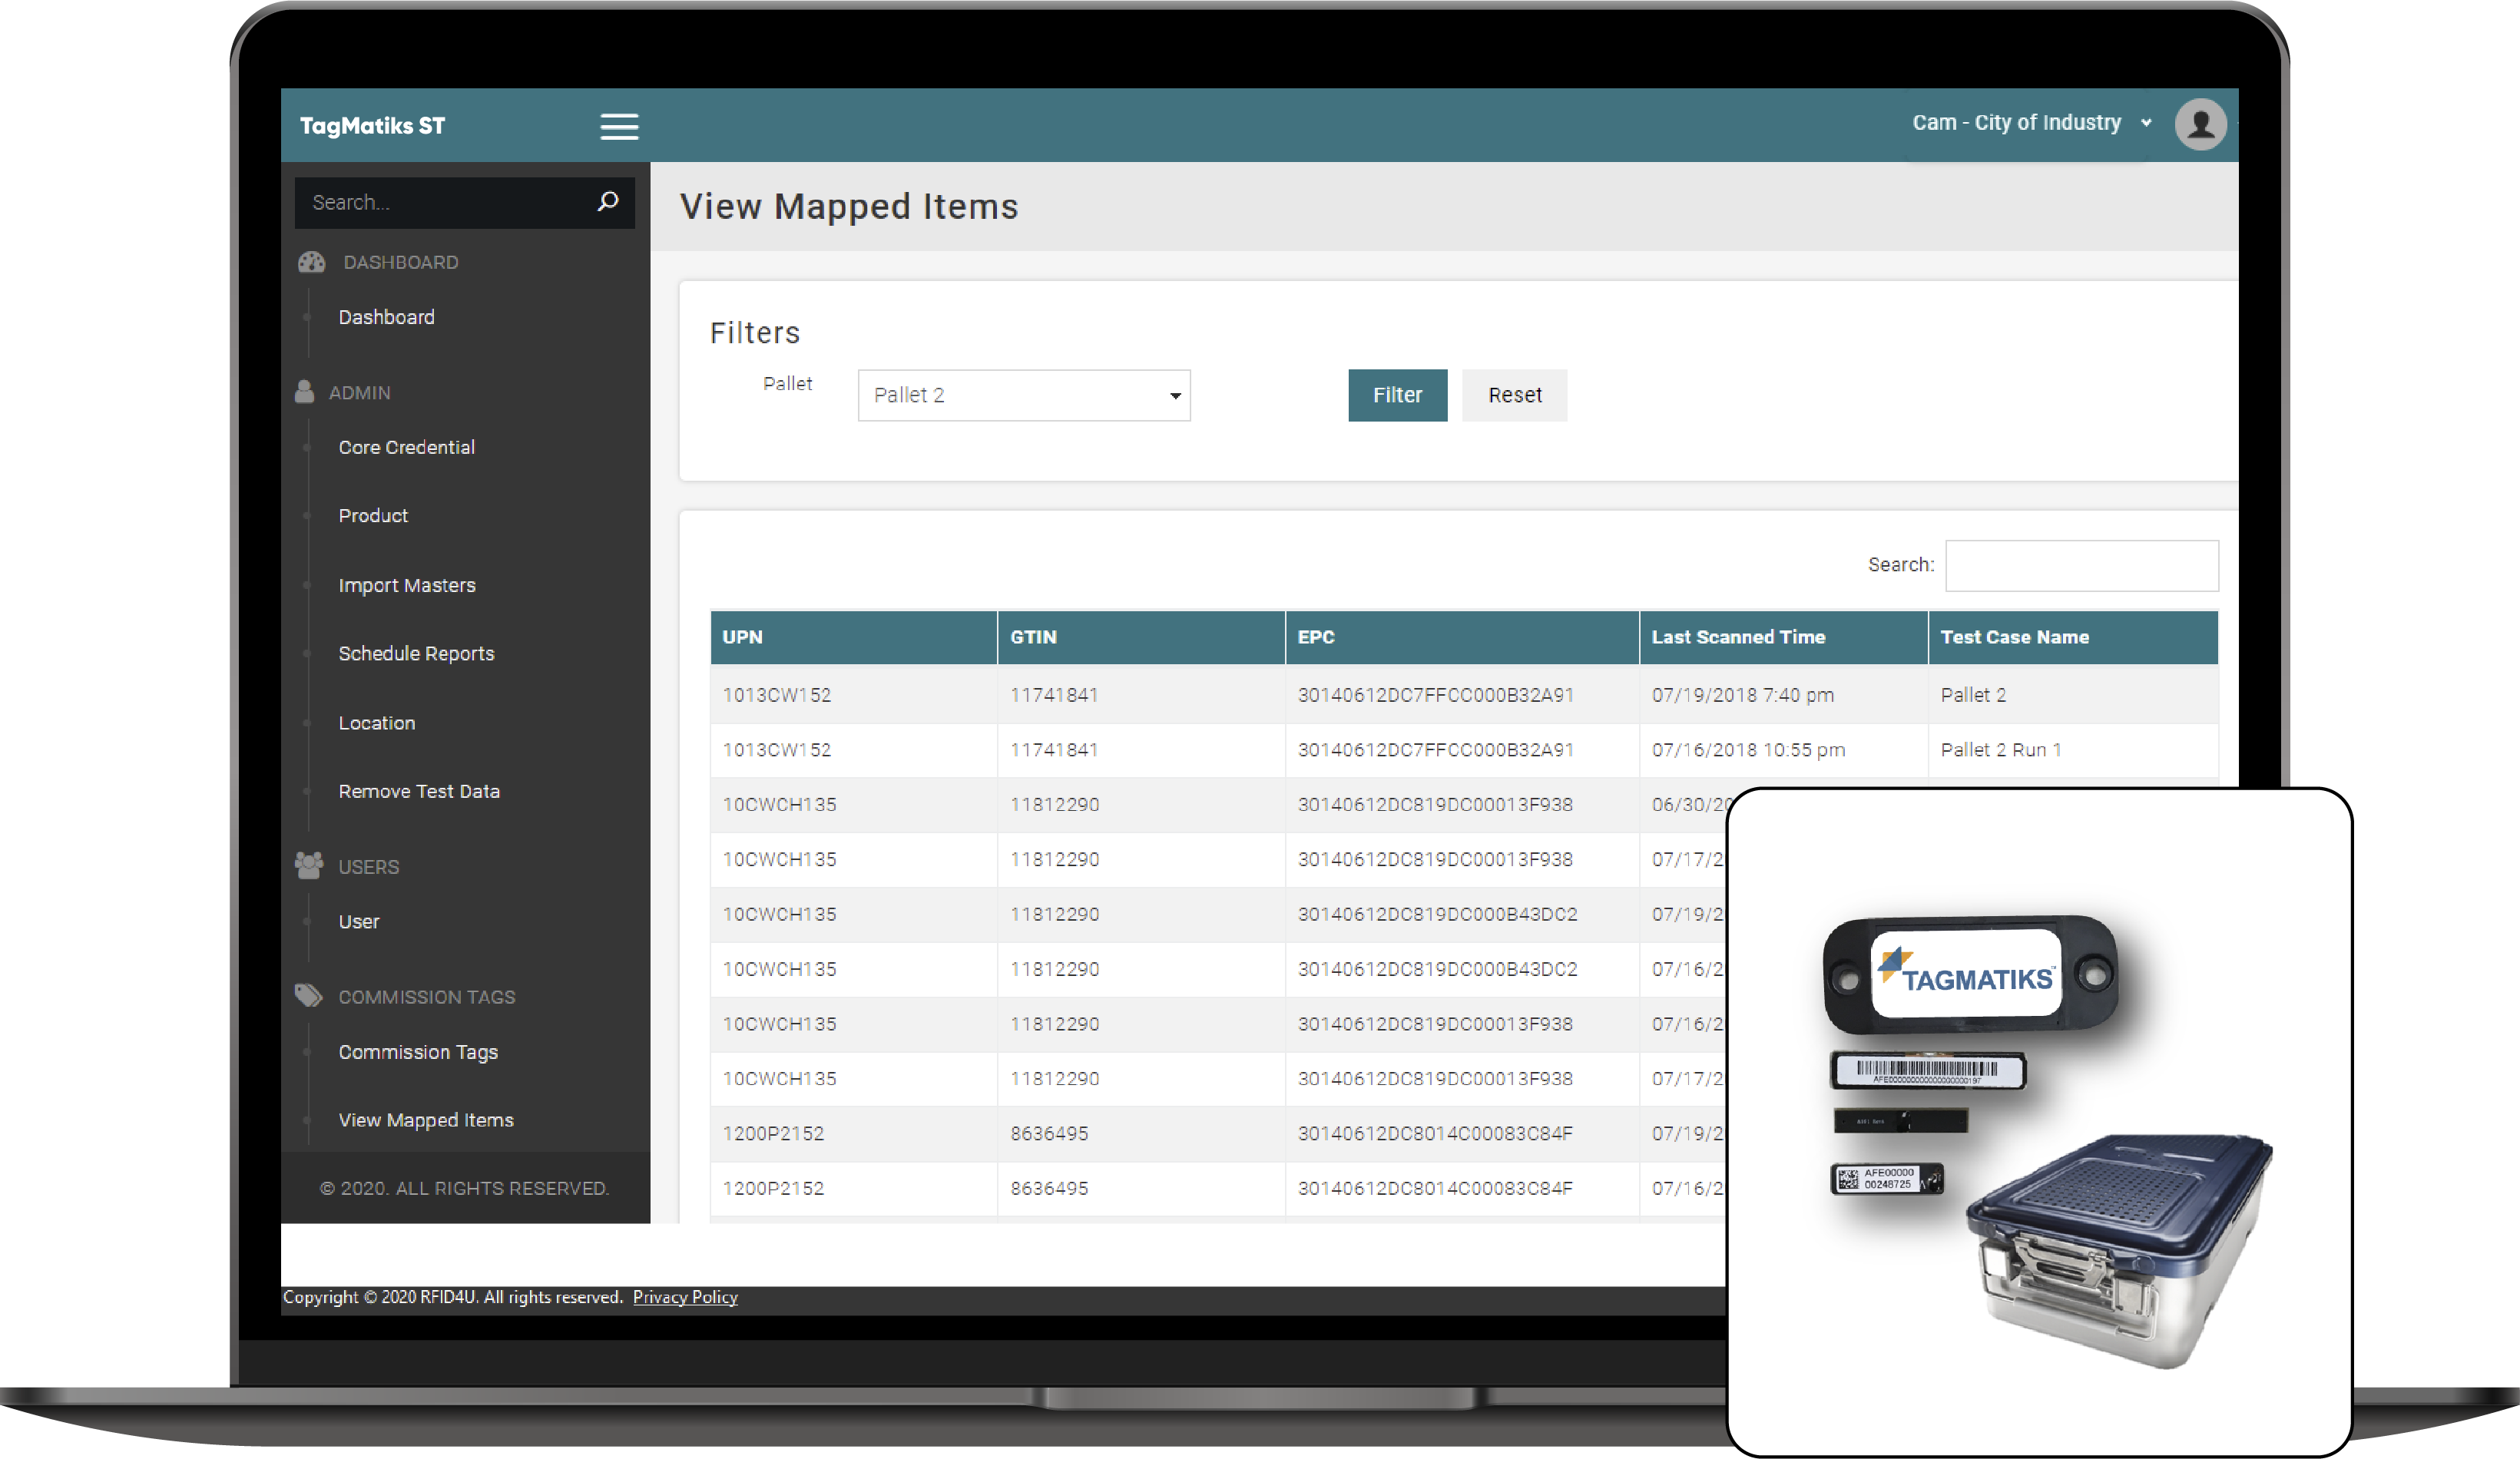Image resolution: width=2520 pixels, height=1459 pixels.
Task: Click the Admin person section icon
Action: point(304,392)
